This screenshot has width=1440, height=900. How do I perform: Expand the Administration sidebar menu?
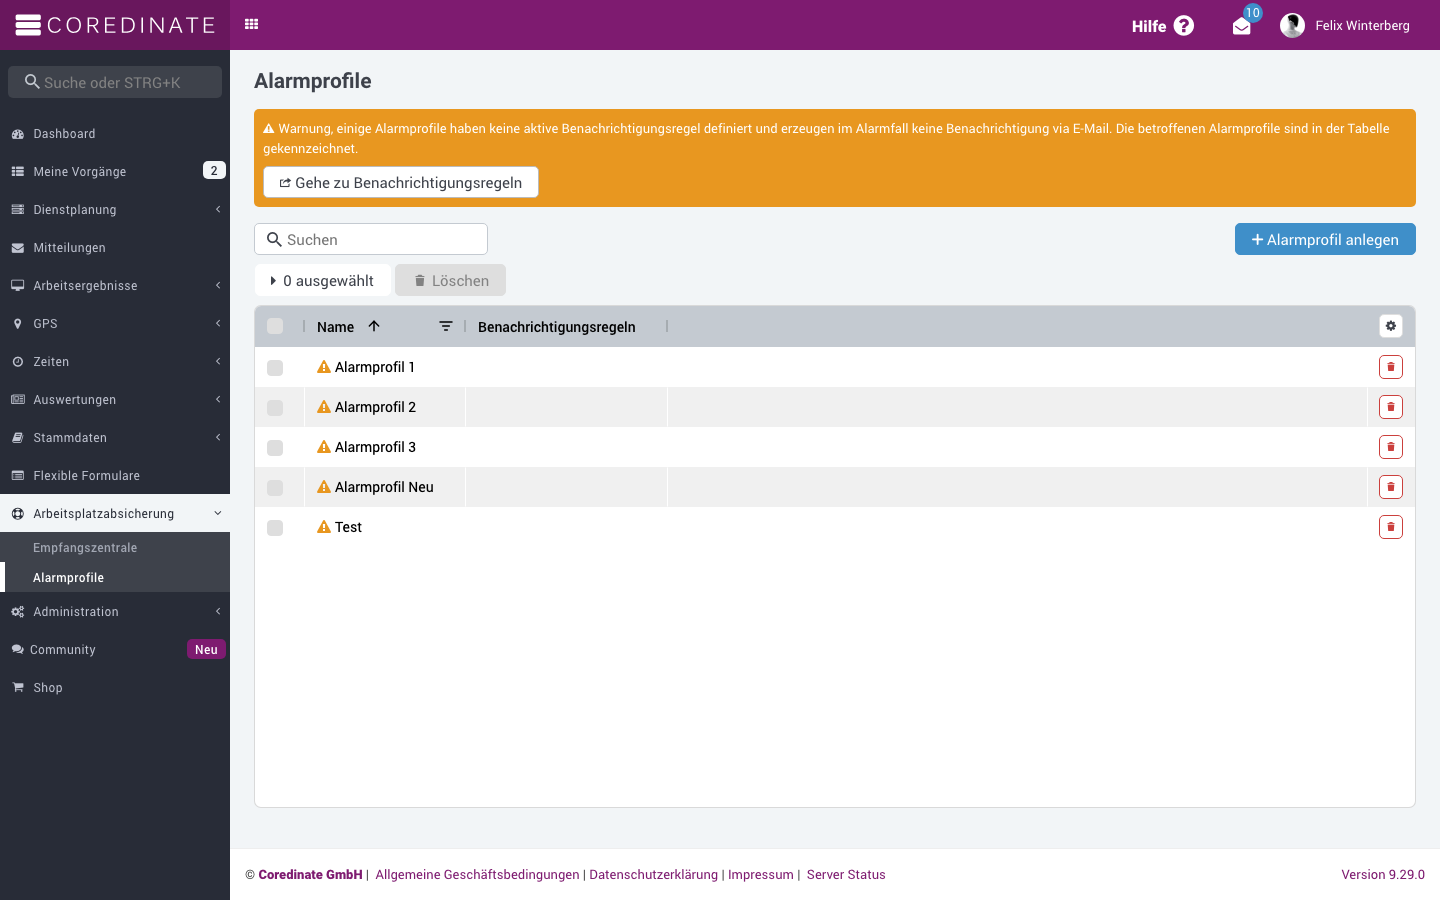[115, 611]
